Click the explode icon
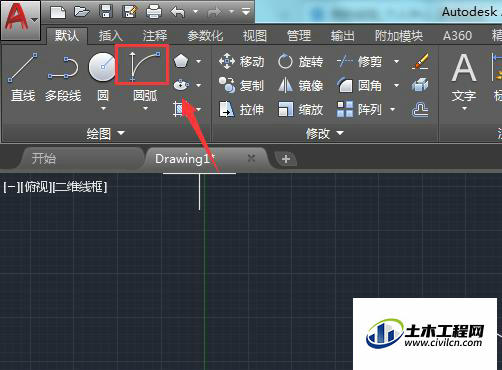 coord(420,85)
